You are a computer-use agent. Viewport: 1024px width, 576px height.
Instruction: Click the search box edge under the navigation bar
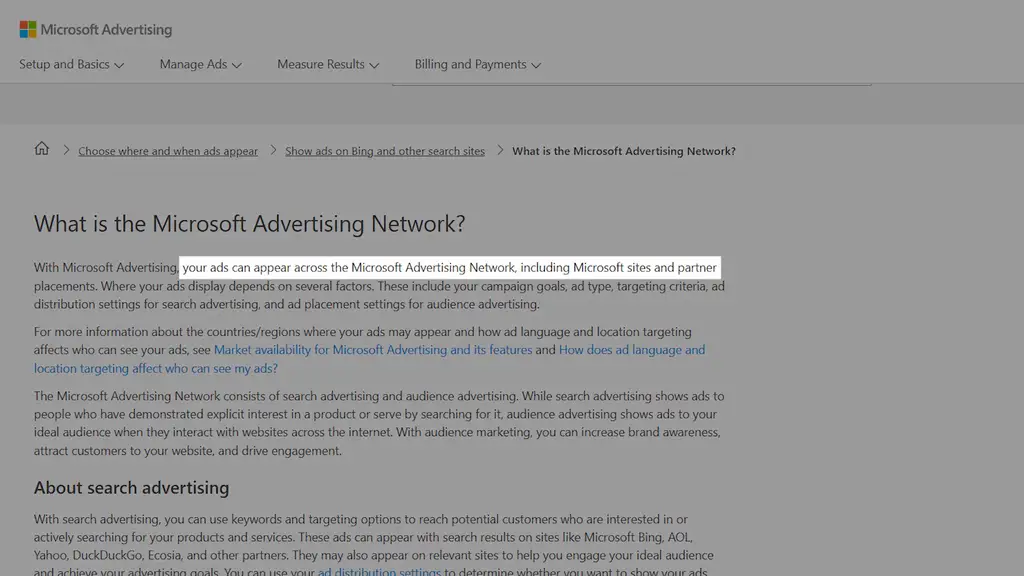(x=632, y=84)
